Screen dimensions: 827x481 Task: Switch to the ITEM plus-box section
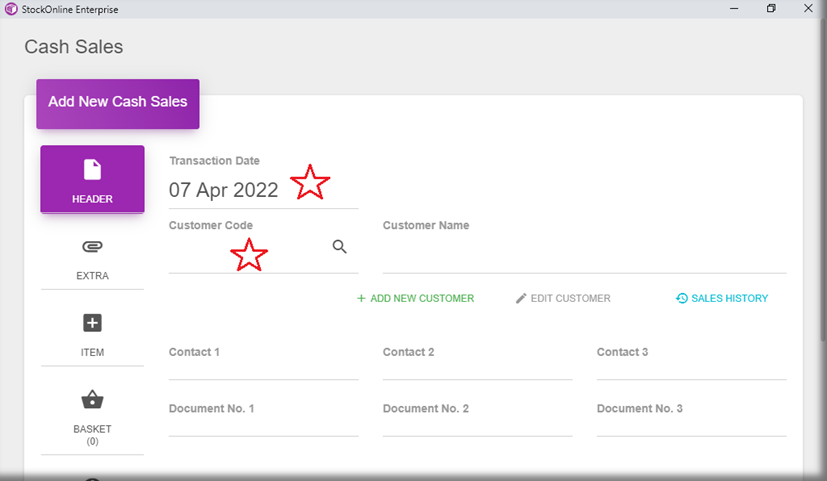92,334
